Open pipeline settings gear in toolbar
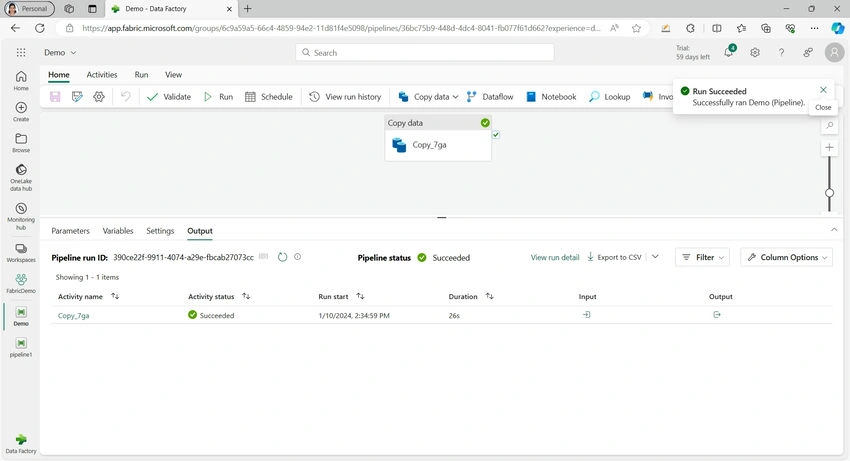The width and height of the screenshot is (850, 461). pyautogui.click(x=99, y=97)
